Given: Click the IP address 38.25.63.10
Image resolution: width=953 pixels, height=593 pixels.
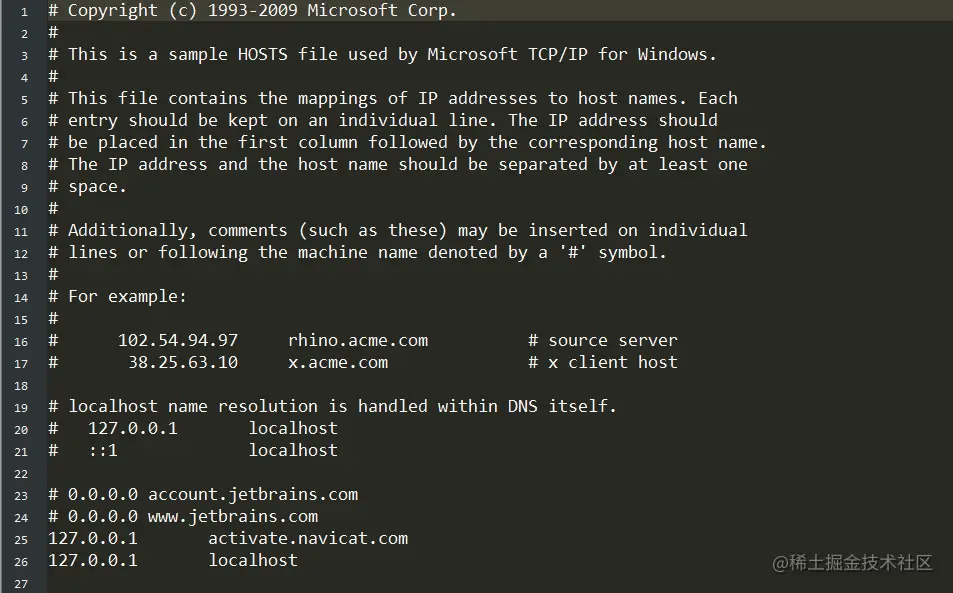Looking at the screenshot, I should pos(183,362).
